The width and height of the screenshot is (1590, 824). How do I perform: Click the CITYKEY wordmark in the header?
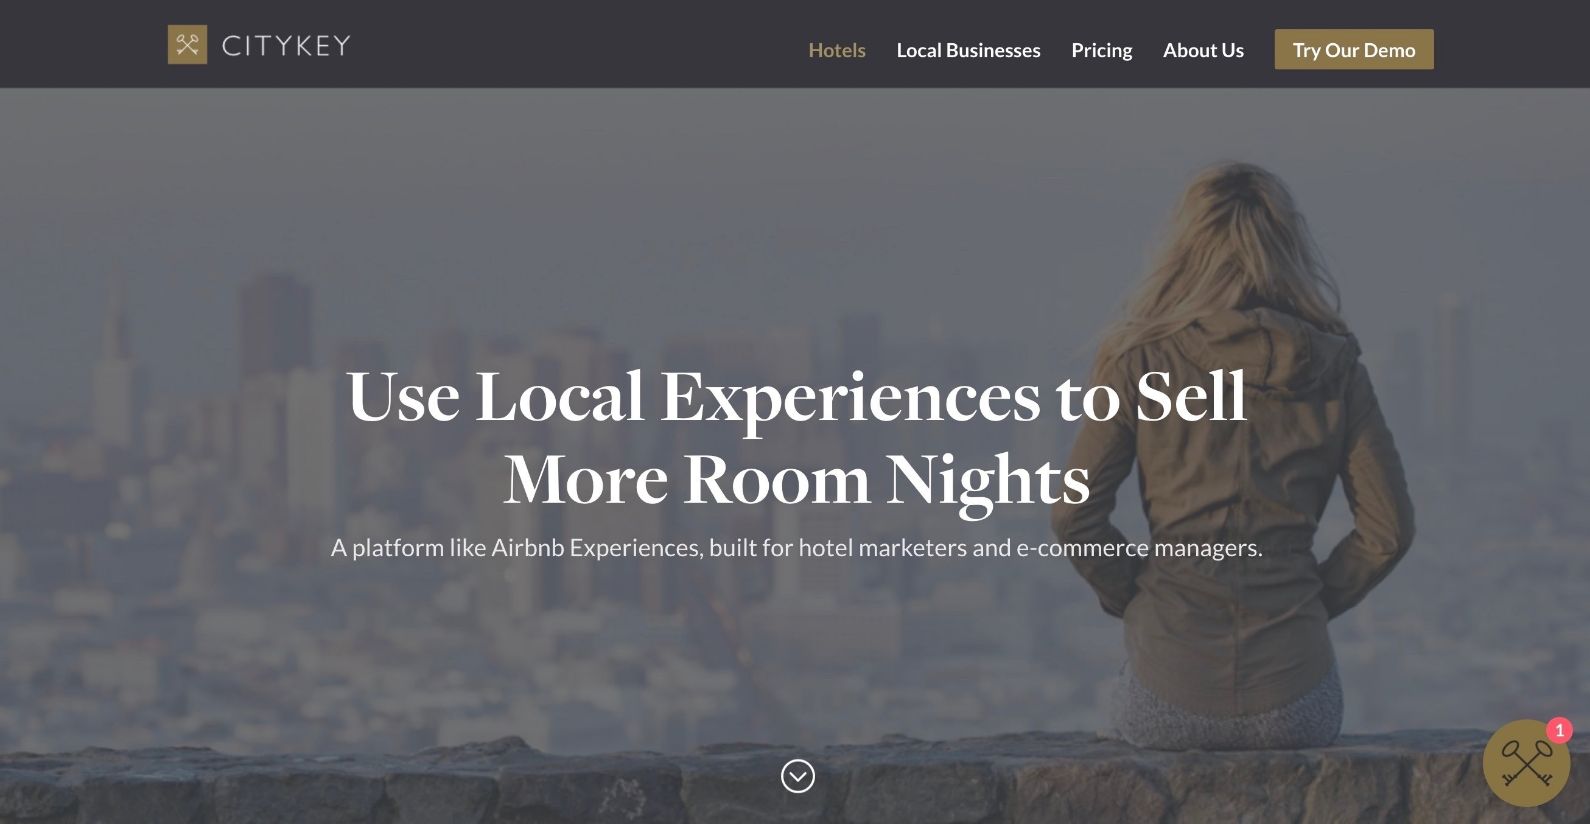coord(286,46)
